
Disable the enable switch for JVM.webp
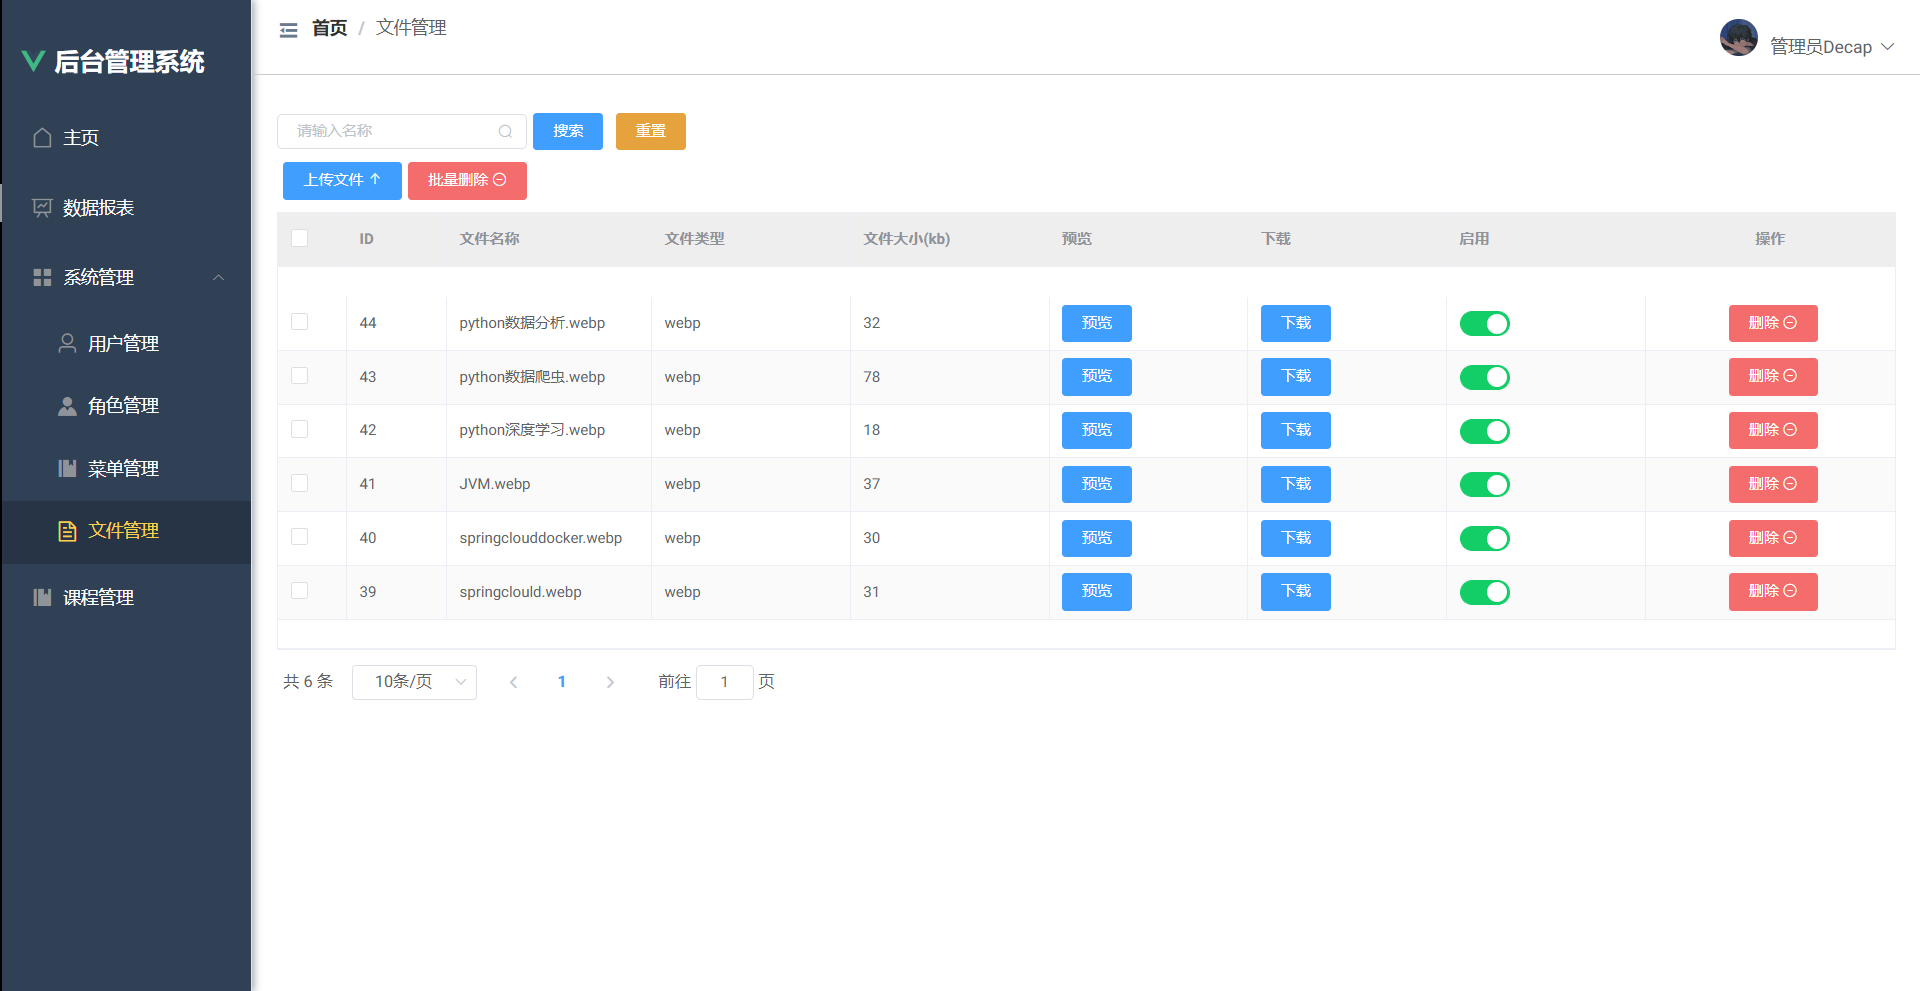(1484, 484)
